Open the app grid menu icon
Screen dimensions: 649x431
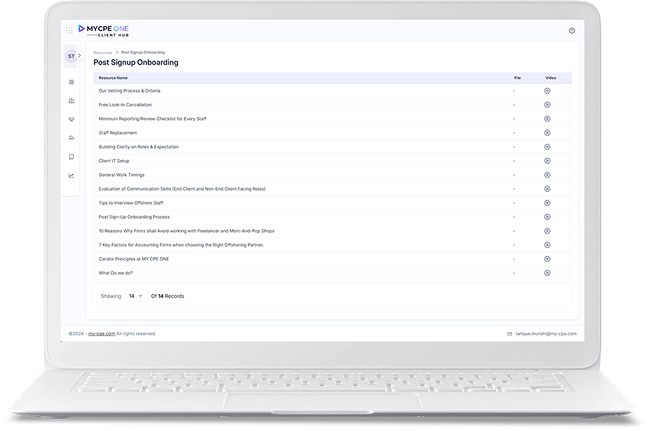[69, 30]
